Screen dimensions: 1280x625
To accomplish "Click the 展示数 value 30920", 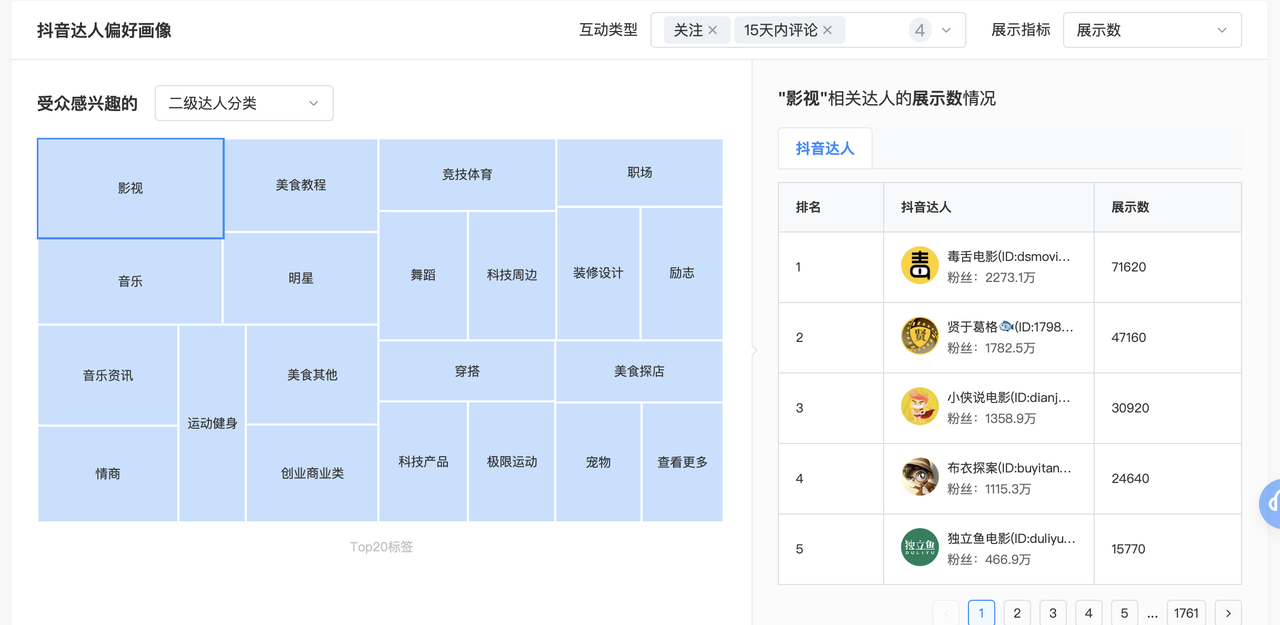I will [x=1130, y=408].
